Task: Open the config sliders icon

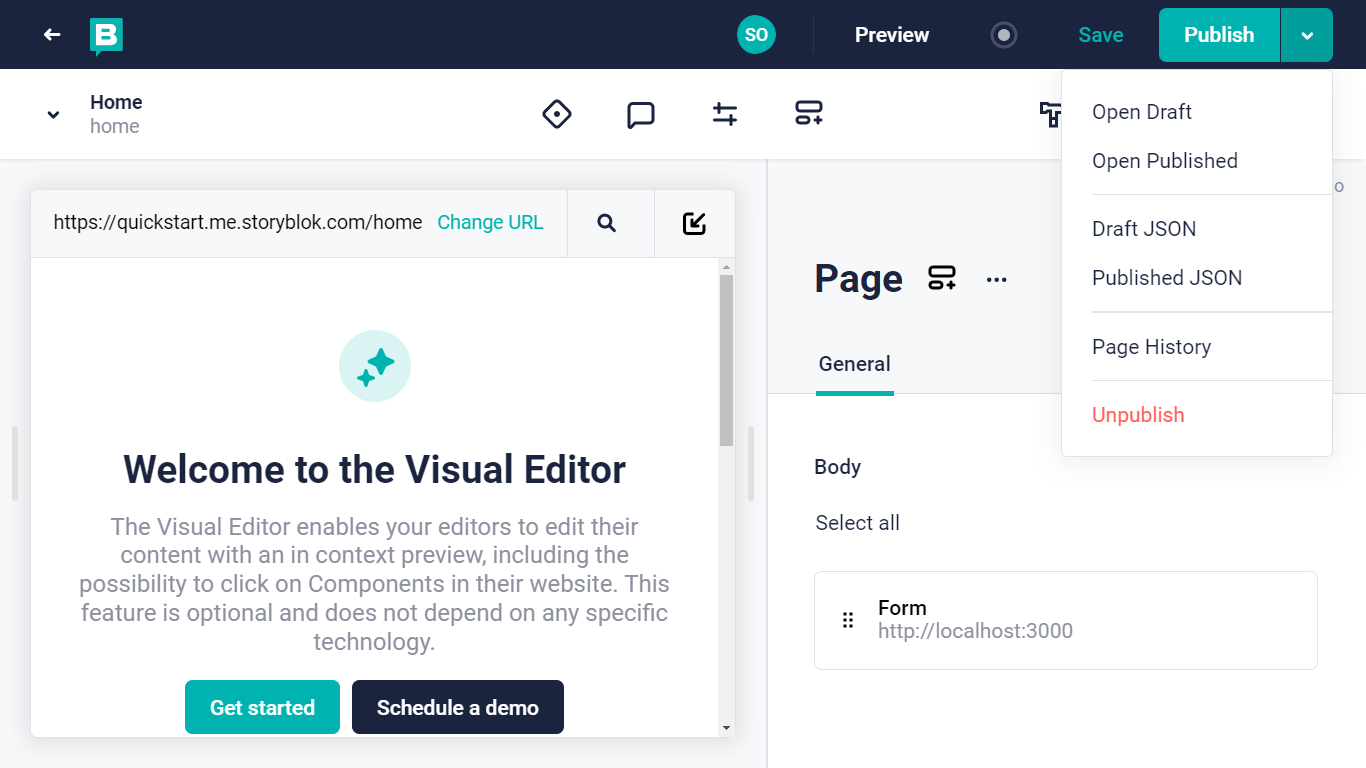Action: (x=725, y=114)
